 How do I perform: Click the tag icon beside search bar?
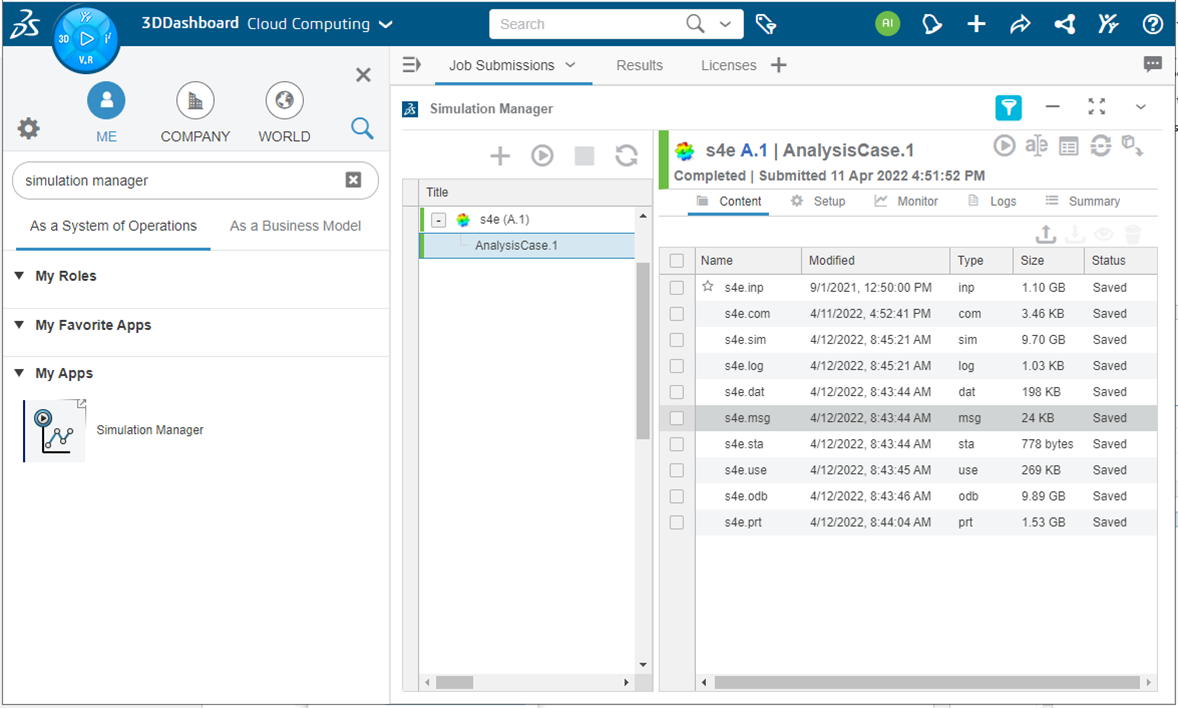pos(766,24)
